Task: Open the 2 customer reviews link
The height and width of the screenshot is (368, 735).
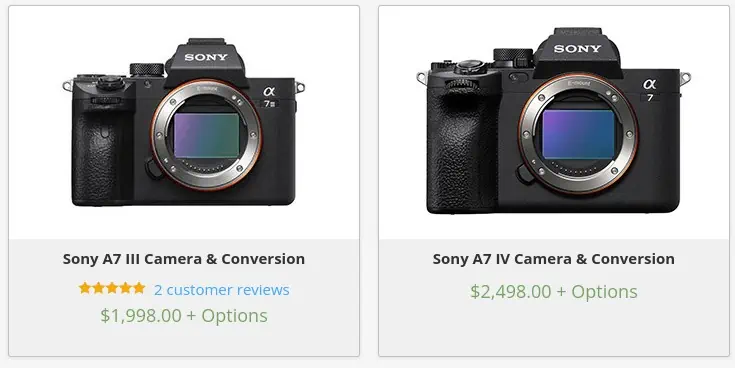Action: click(222, 290)
